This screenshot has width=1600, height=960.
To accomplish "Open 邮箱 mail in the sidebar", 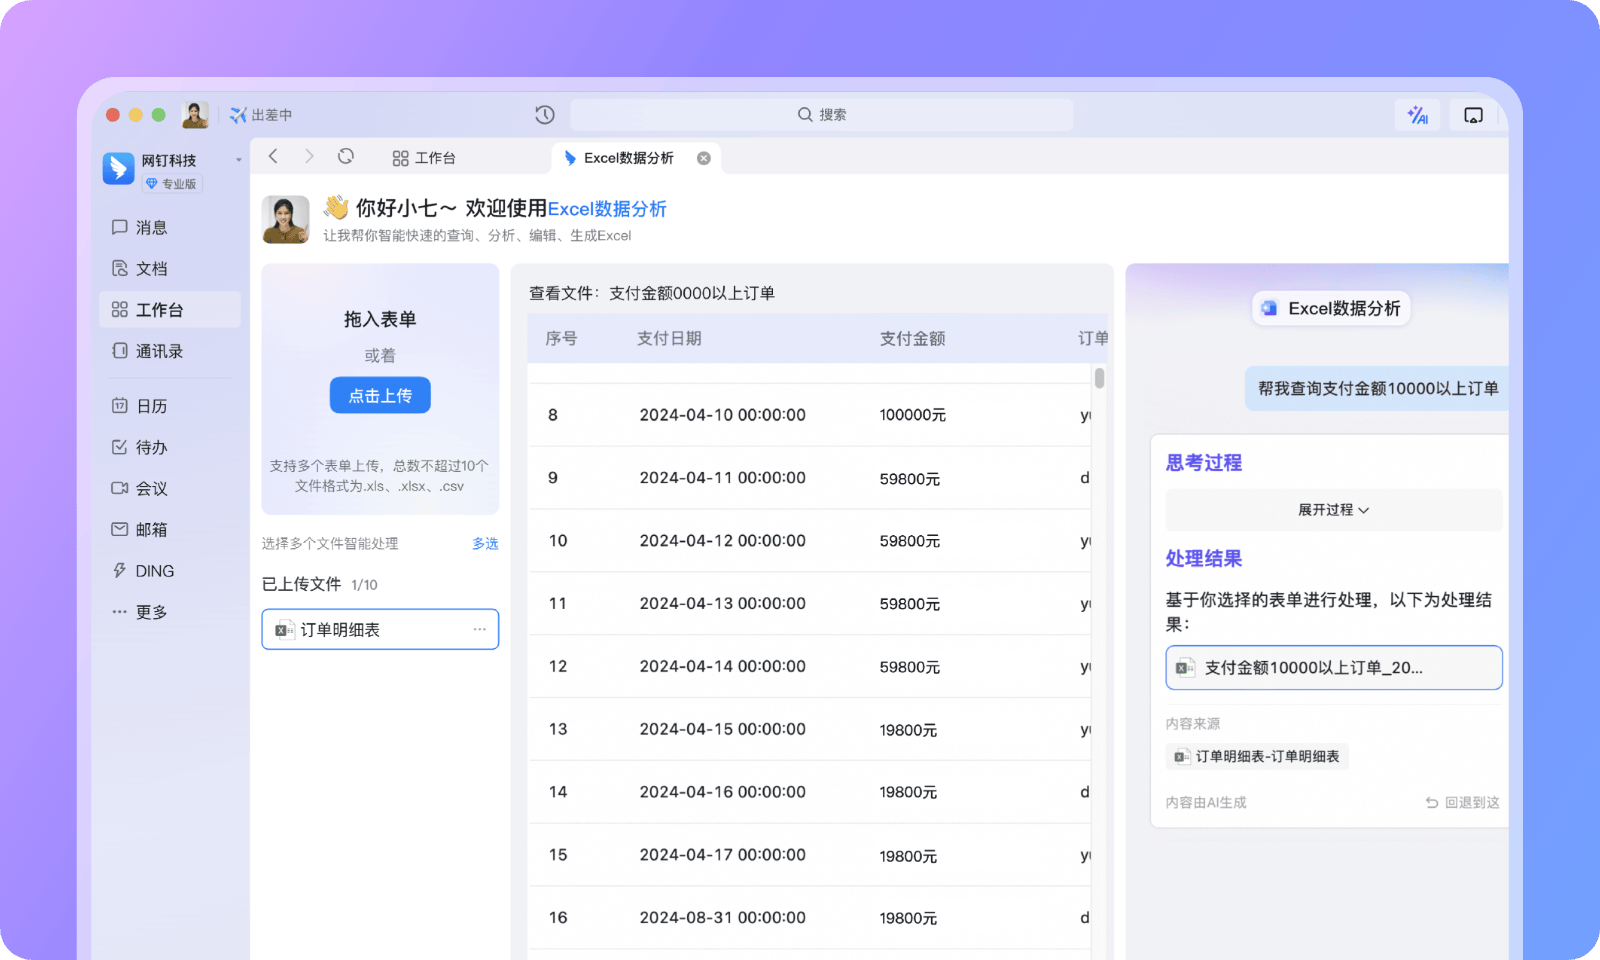I will click(x=151, y=530).
